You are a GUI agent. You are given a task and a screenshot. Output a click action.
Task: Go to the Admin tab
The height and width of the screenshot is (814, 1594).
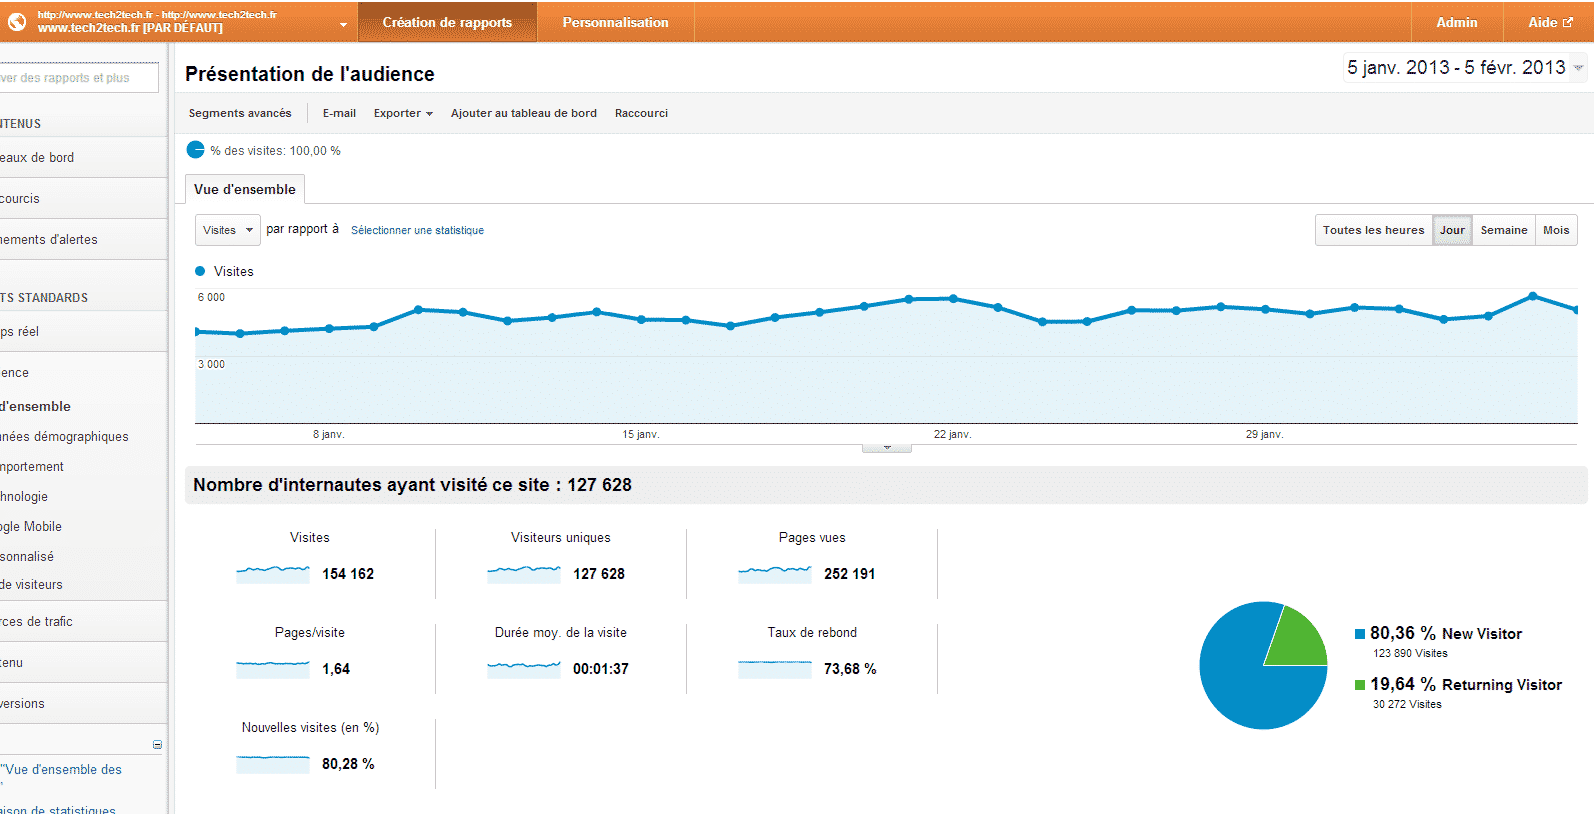[1456, 22]
